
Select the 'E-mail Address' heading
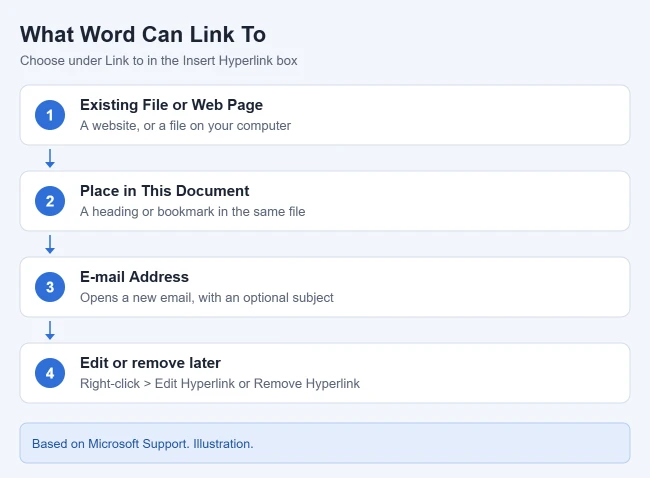(134, 277)
